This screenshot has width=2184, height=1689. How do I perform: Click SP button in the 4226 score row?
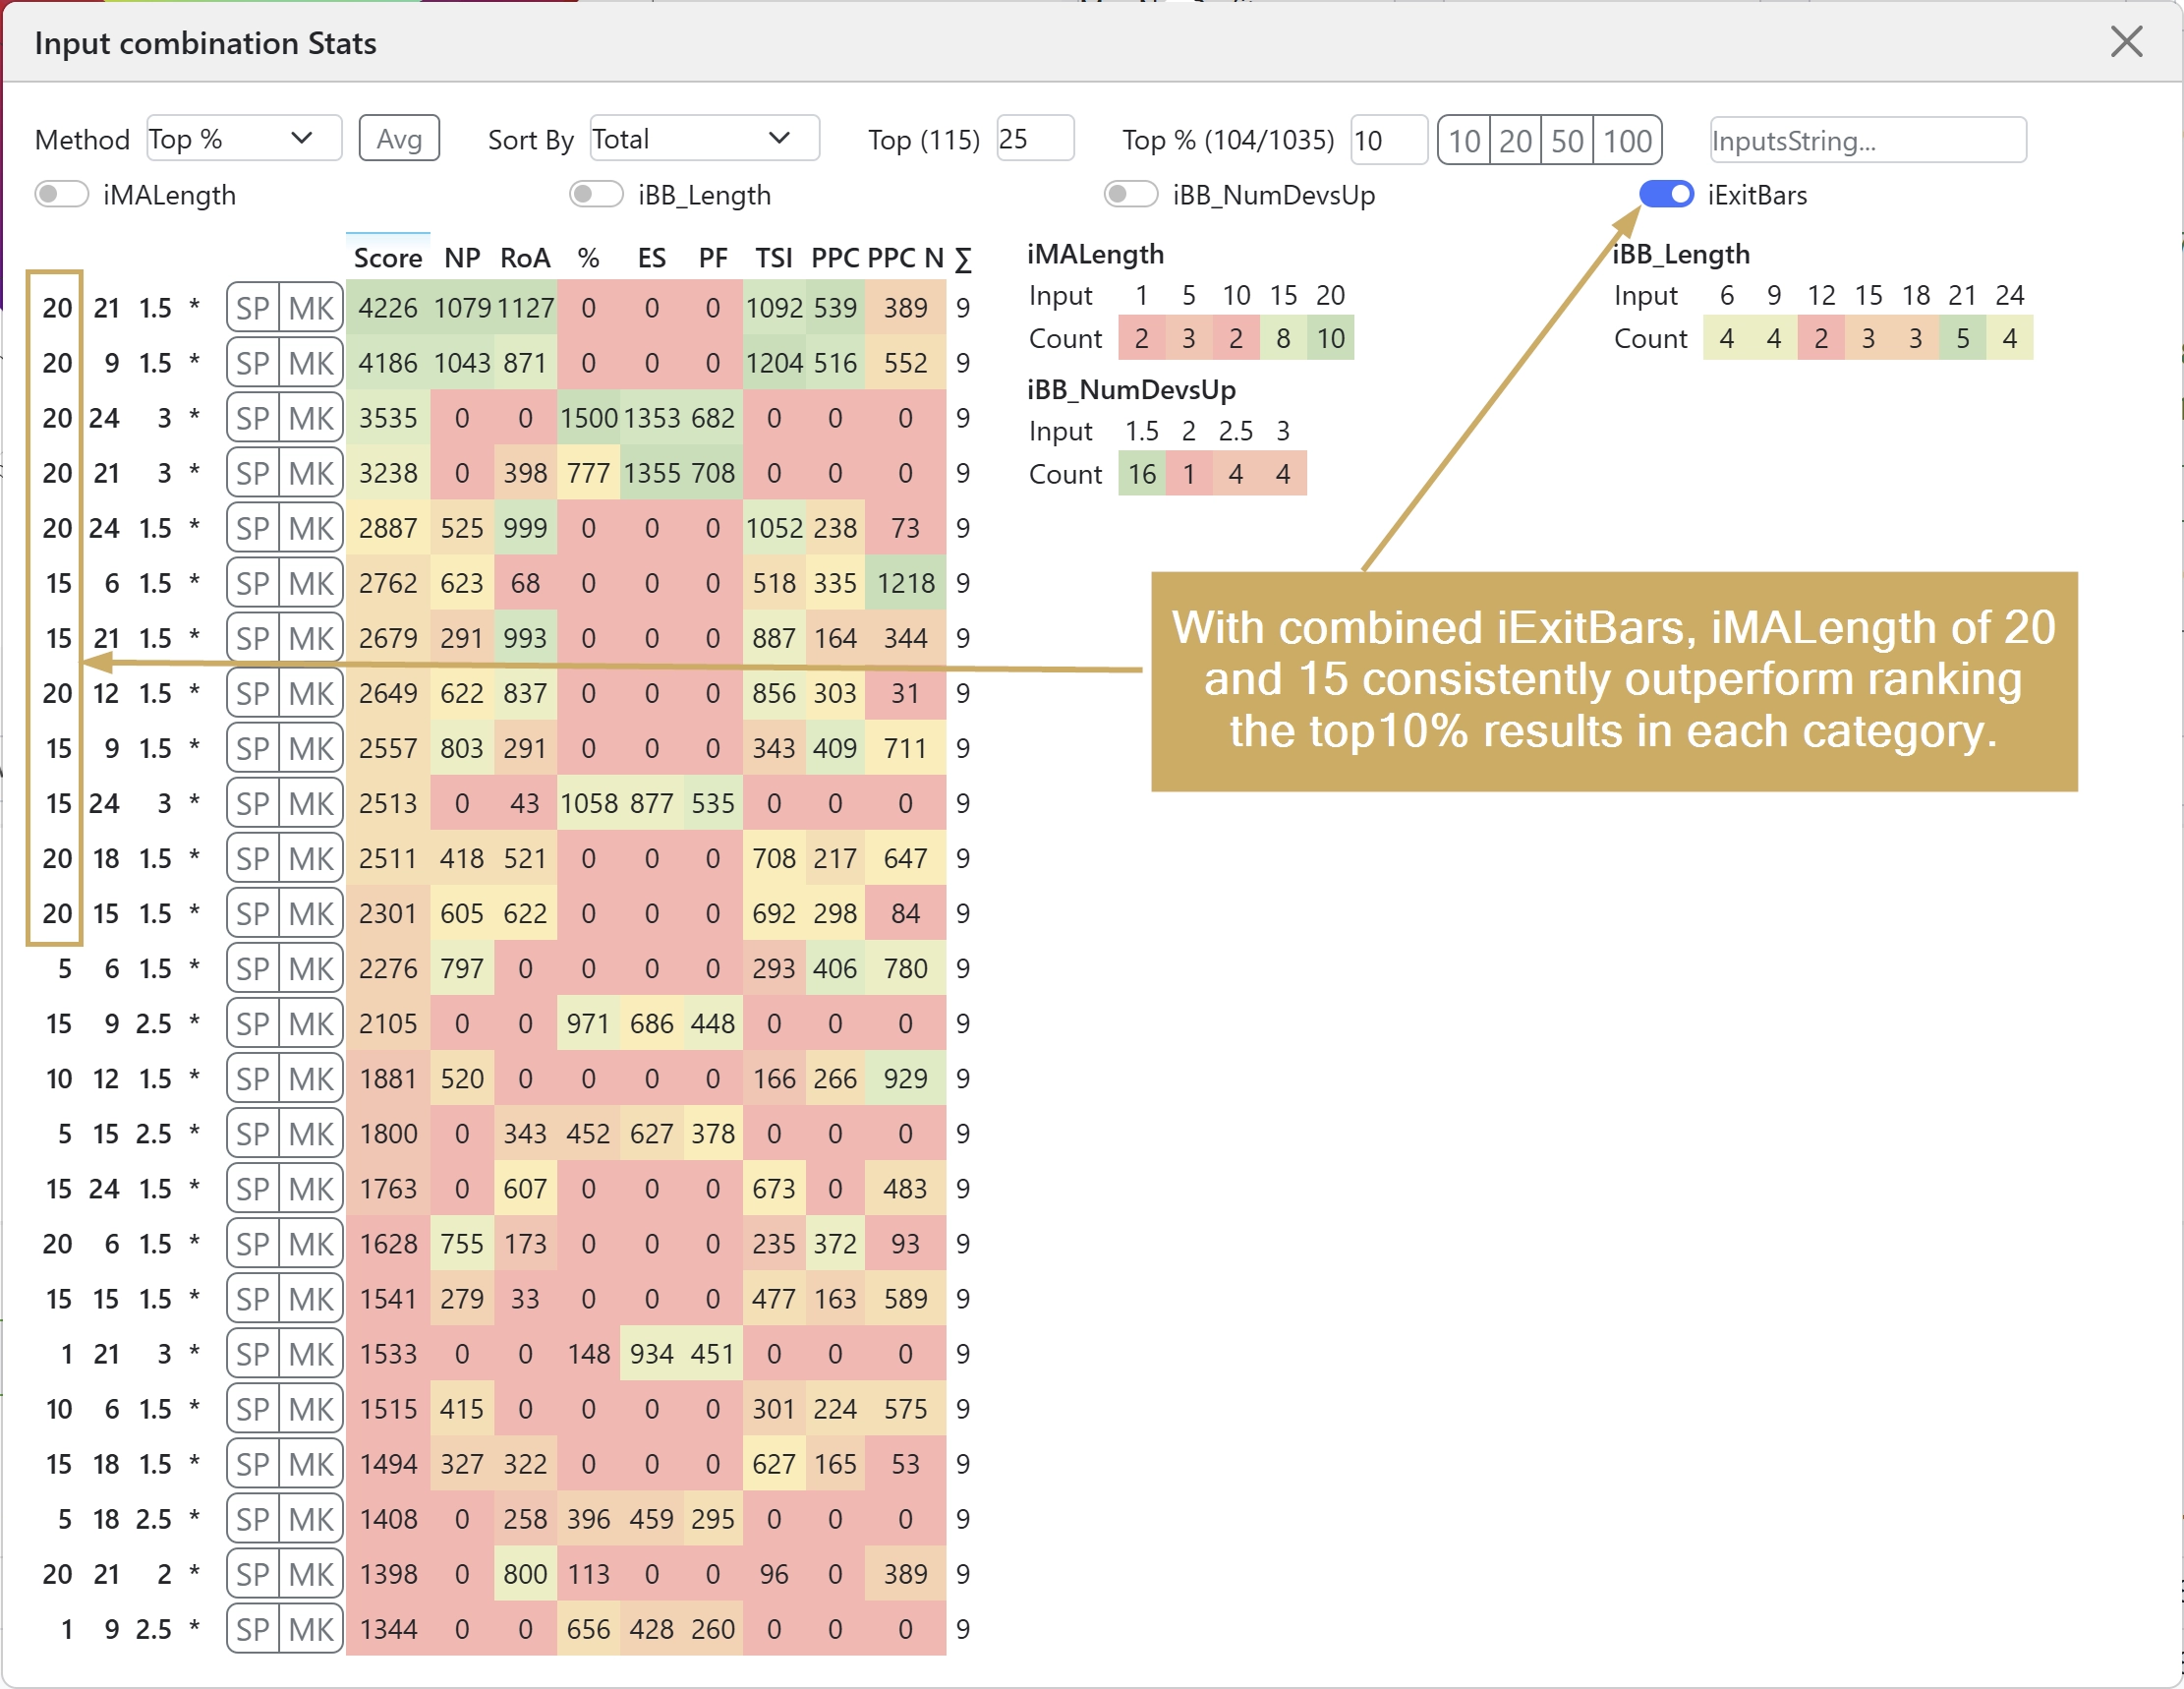253,308
